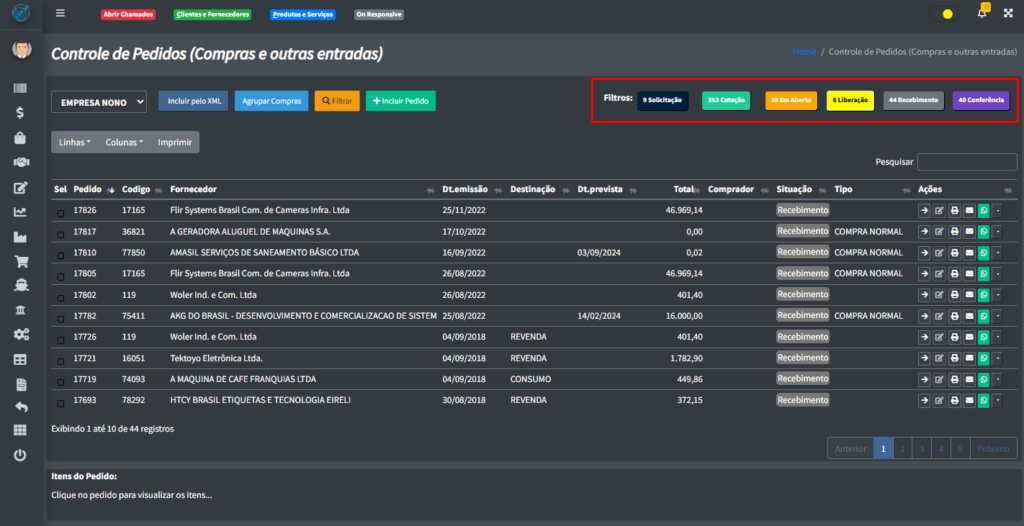This screenshot has width=1024, height=526.
Task: Click WhatsApp icon for order 17826
Action: [983, 210]
